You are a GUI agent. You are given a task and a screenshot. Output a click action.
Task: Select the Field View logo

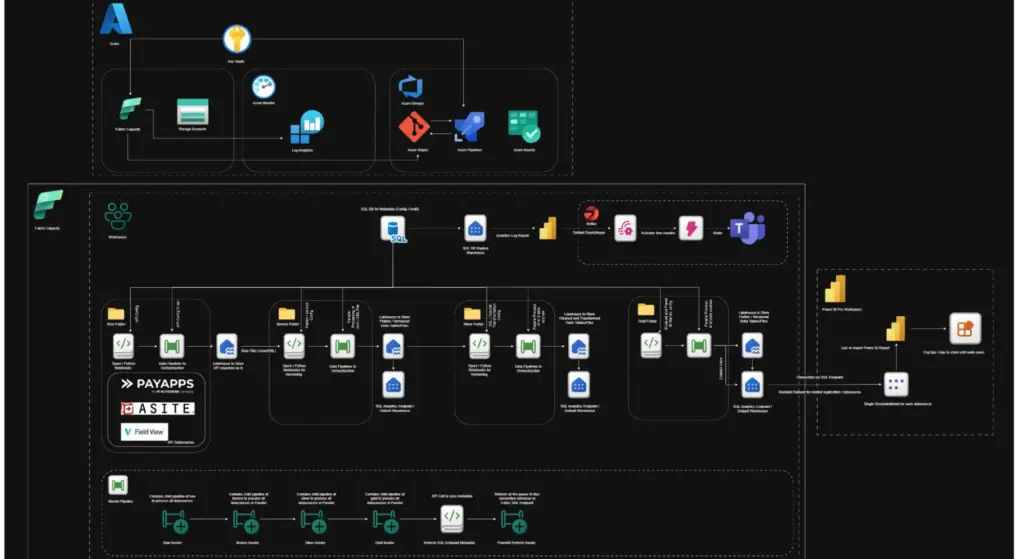tap(146, 431)
